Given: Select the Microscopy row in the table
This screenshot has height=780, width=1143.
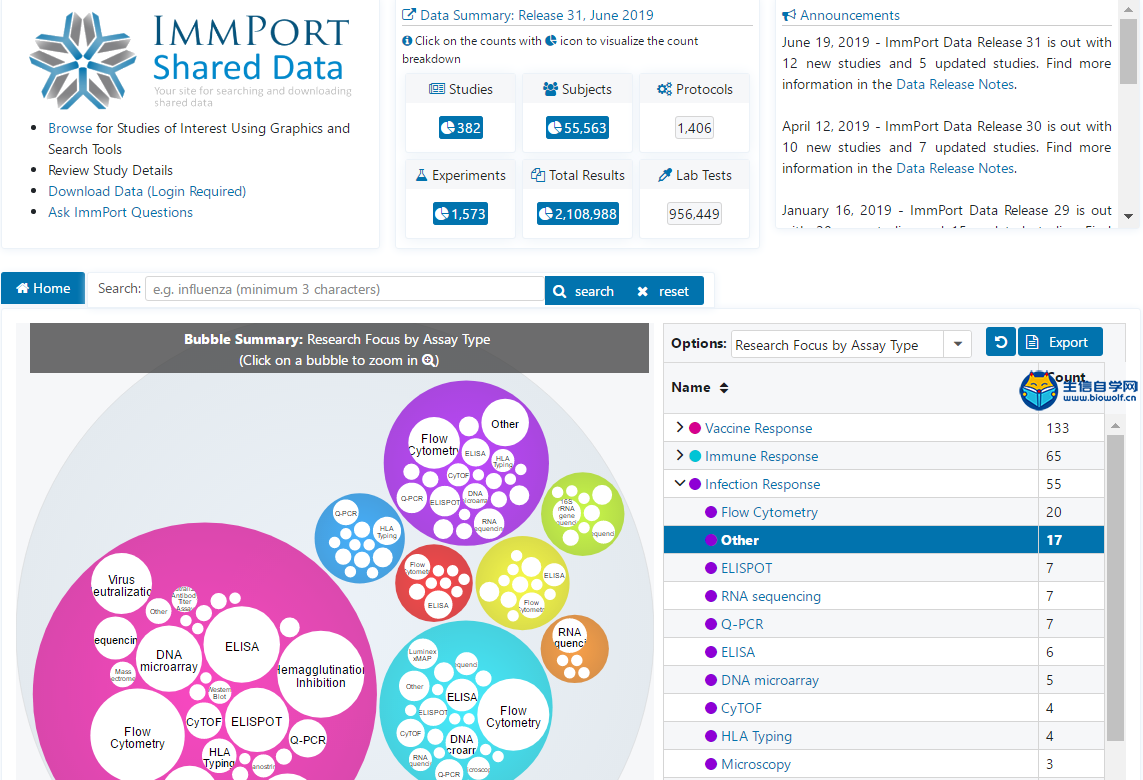Looking at the screenshot, I should 883,764.
